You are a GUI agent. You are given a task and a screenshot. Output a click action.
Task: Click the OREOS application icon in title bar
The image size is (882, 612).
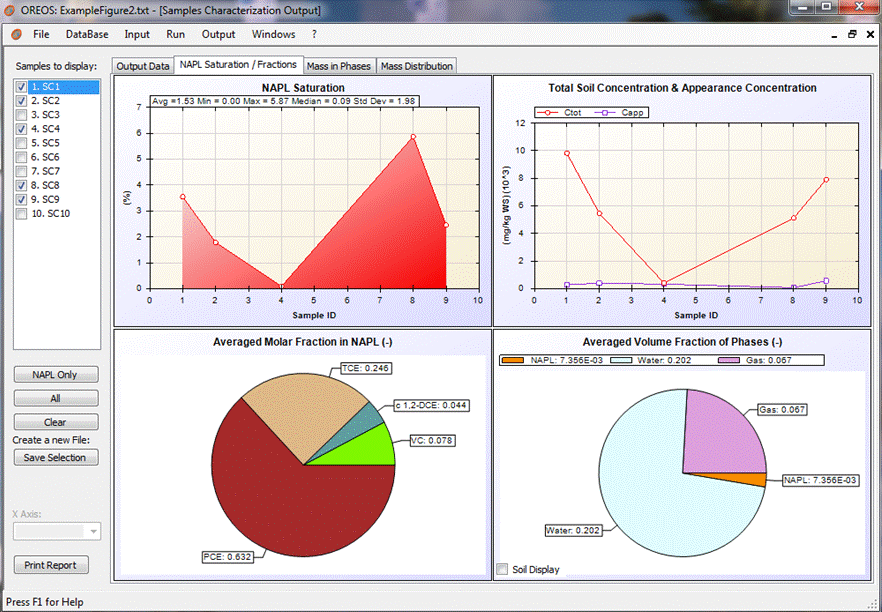click(x=10, y=10)
